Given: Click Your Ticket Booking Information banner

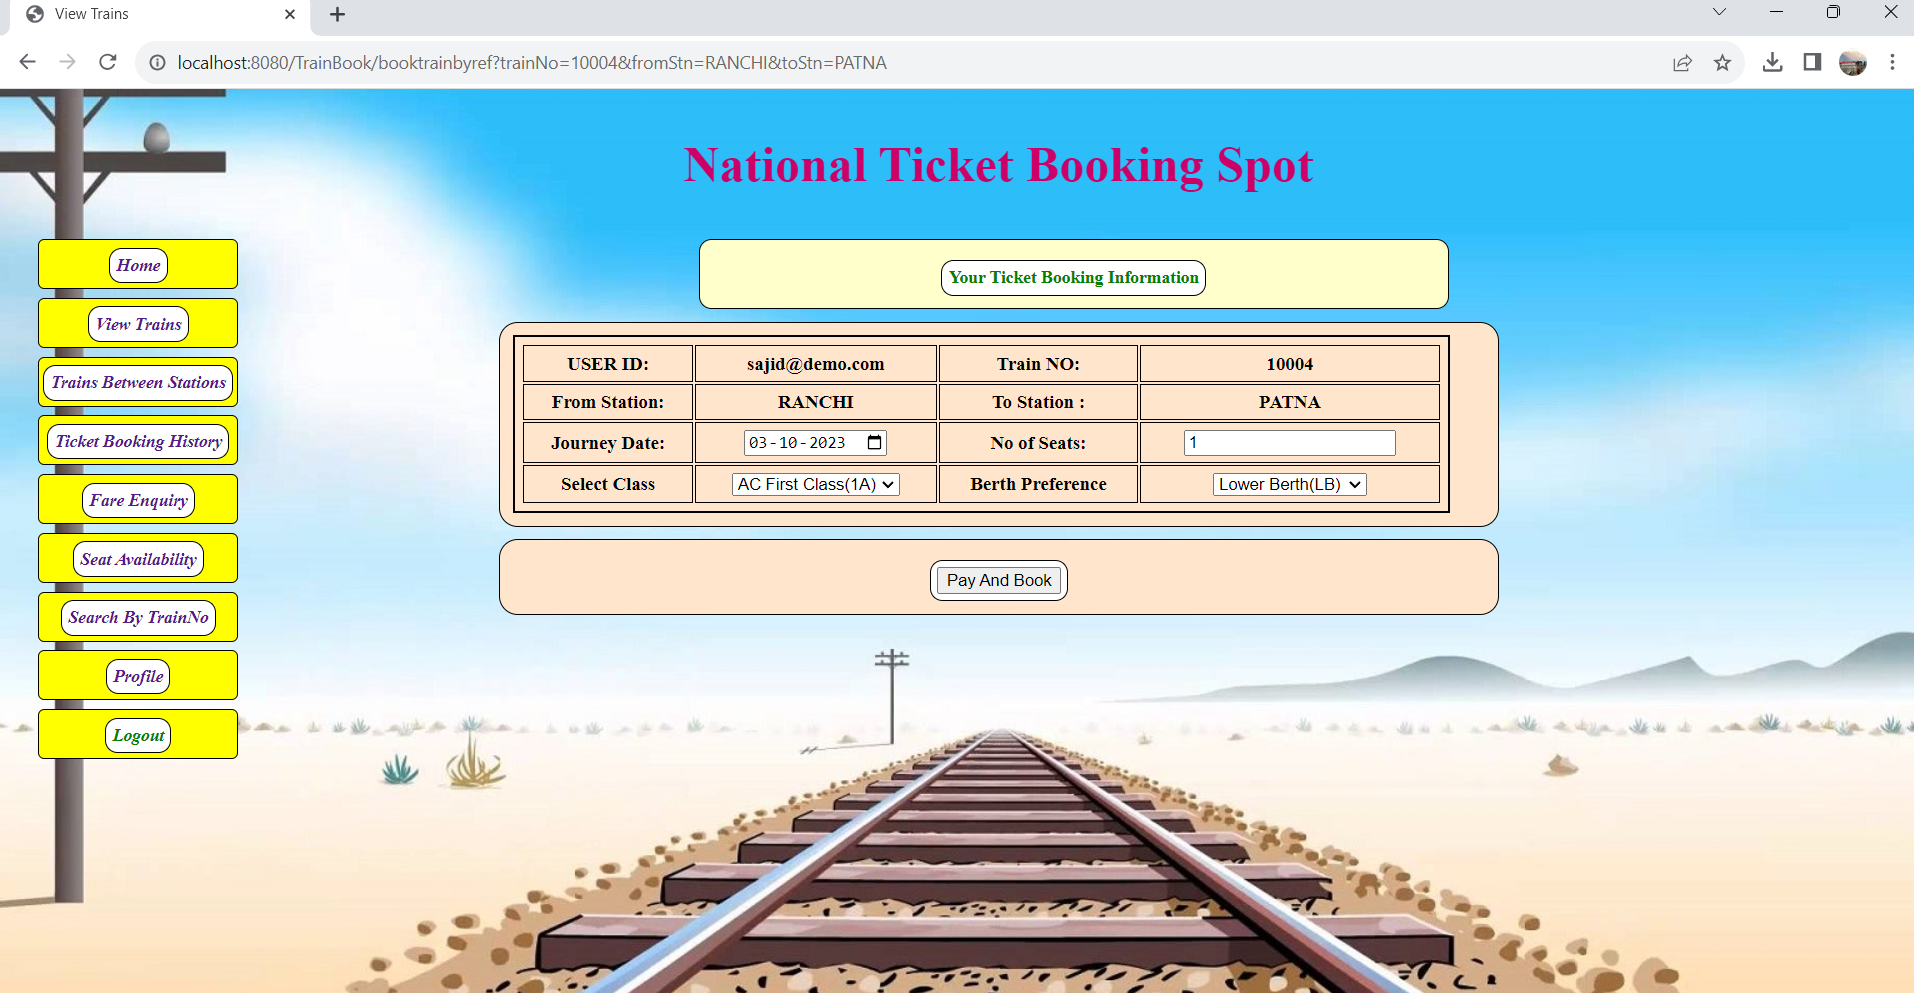Looking at the screenshot, I should pos(1072,277).
